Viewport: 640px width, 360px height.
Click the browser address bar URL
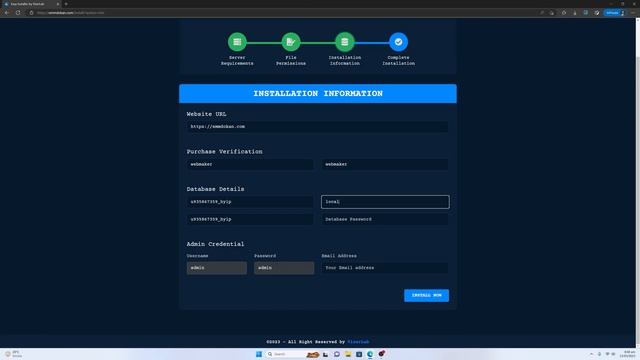click(70, 13)
